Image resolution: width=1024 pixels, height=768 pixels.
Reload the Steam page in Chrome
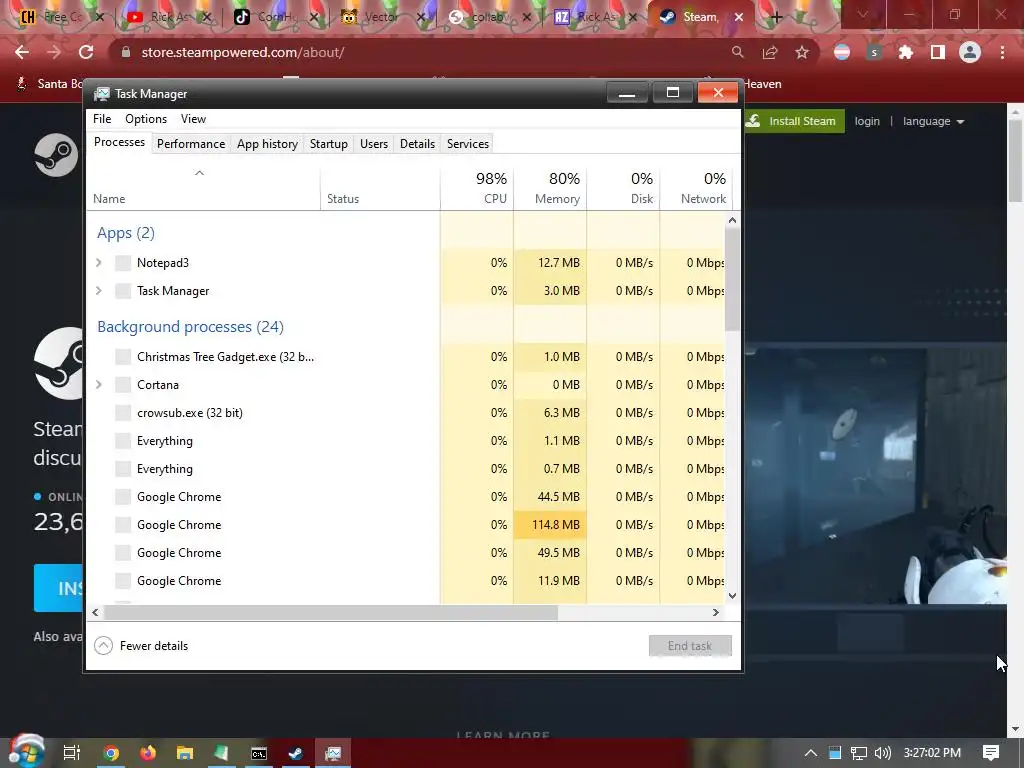[86, 52]
